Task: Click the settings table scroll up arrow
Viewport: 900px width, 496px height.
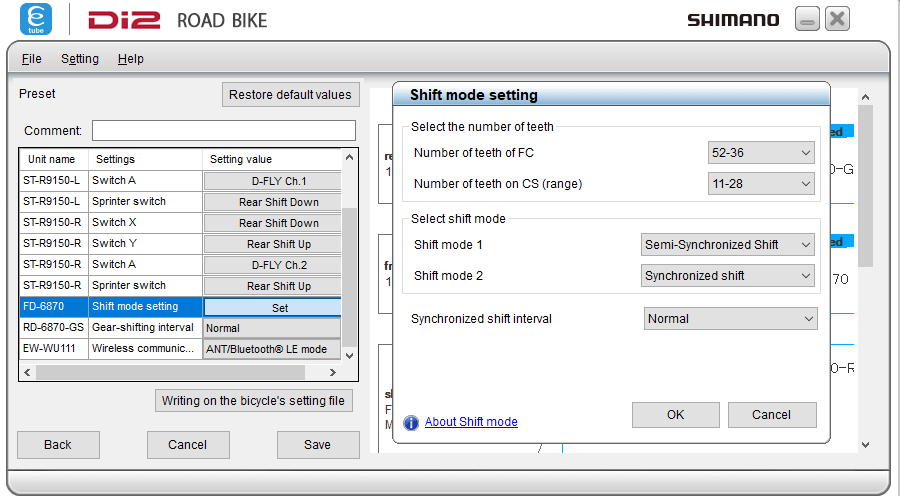Action: pos(349,157)
